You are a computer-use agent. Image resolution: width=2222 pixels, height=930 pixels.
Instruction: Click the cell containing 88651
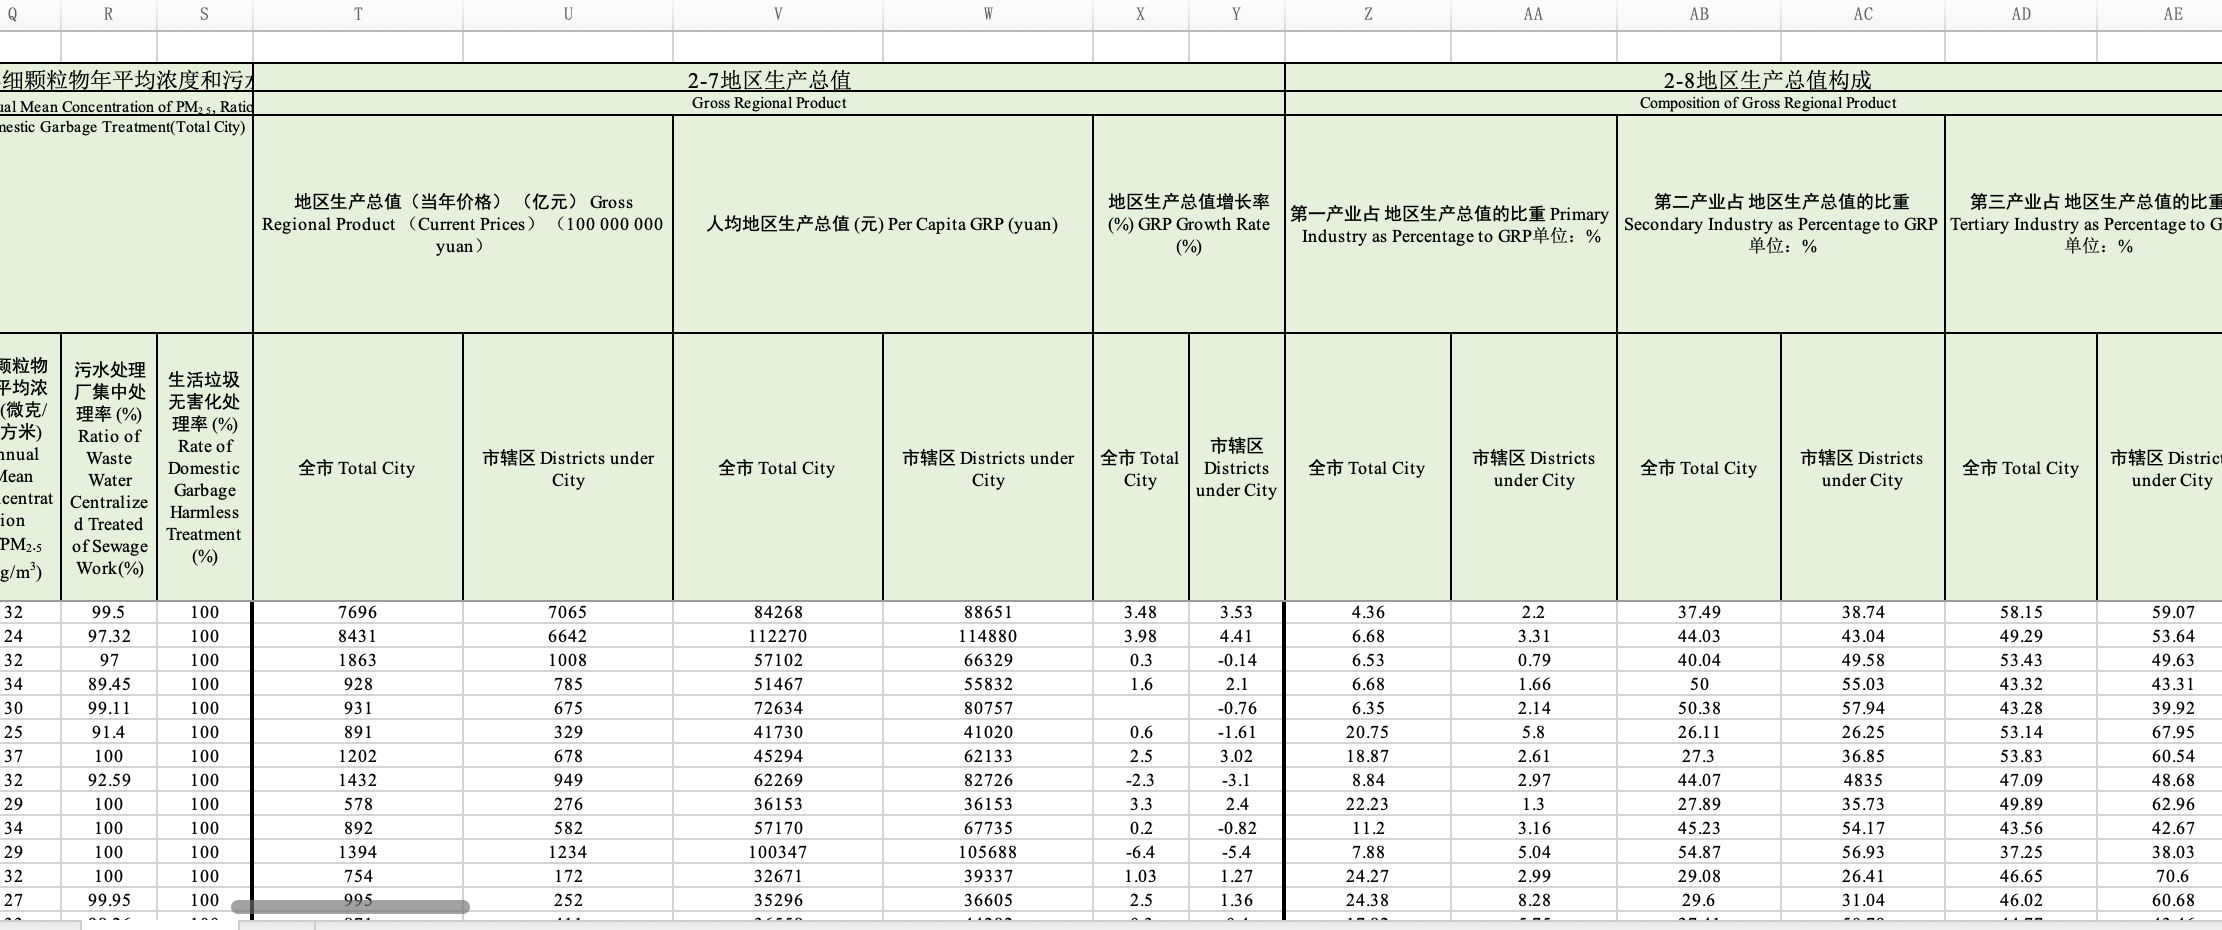(988, 612)
